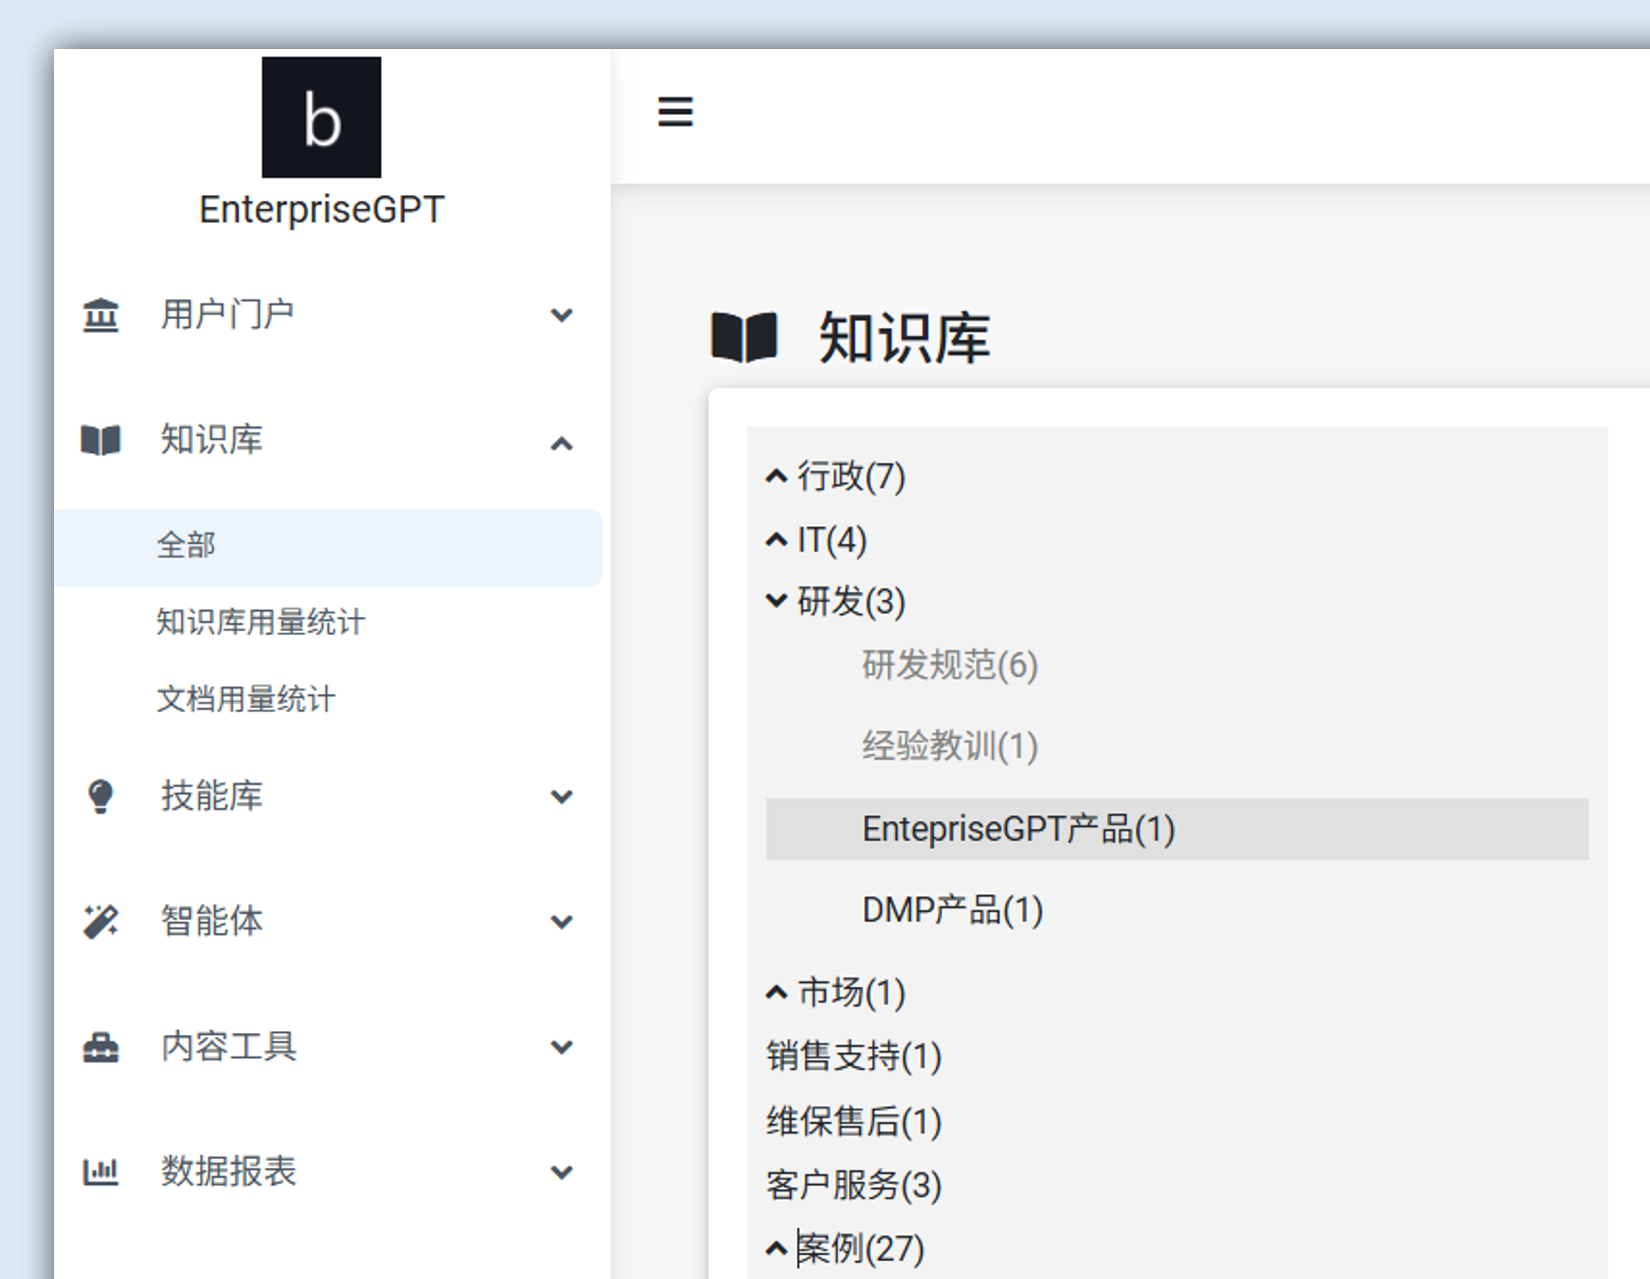The image size is (1650, 1279).
Task: Select IT(4) category
Action: (x=832, y=541)
